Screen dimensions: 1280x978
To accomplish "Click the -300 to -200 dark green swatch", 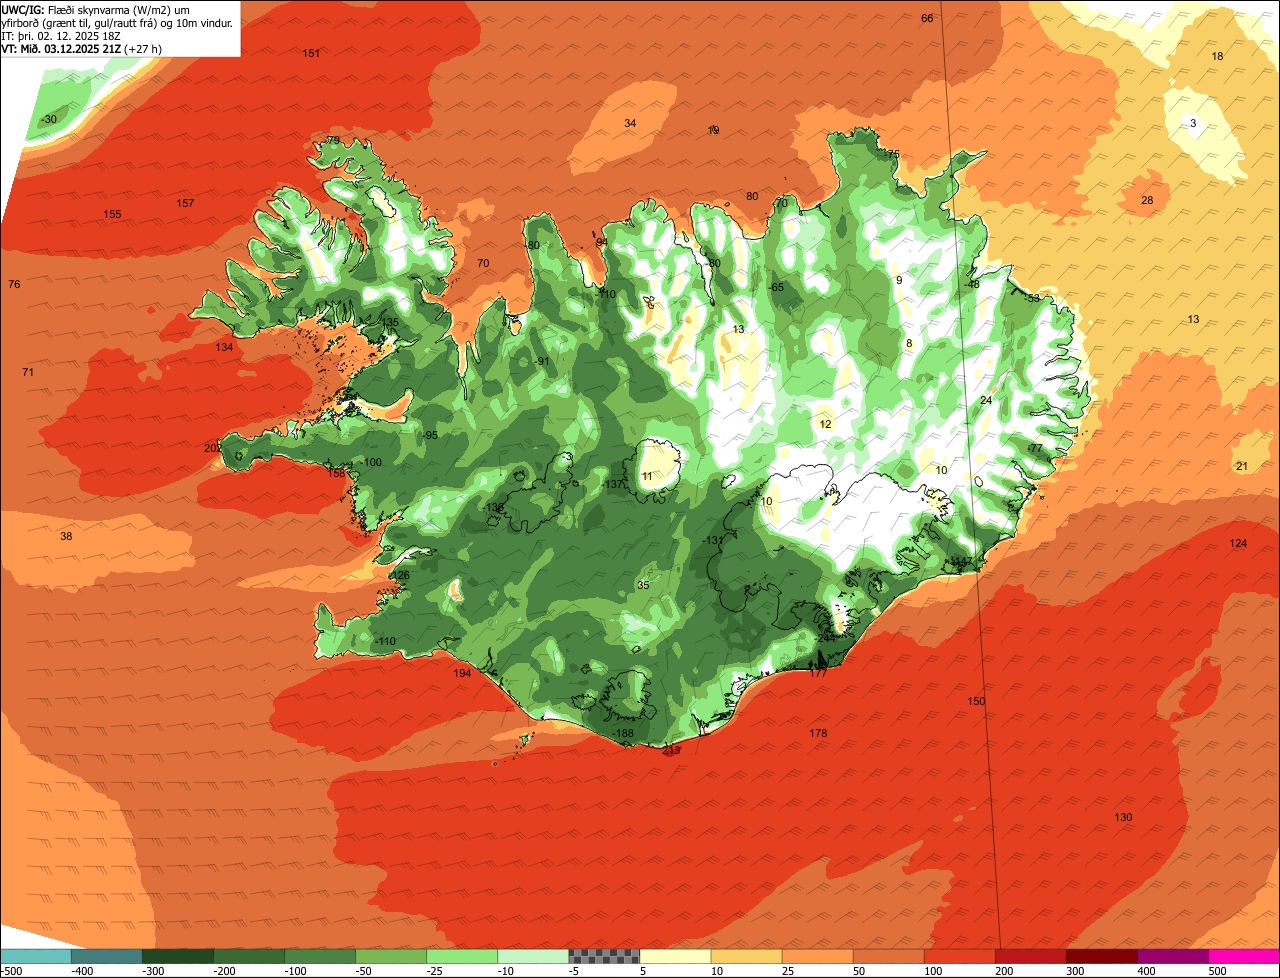I will pos(177,956).
